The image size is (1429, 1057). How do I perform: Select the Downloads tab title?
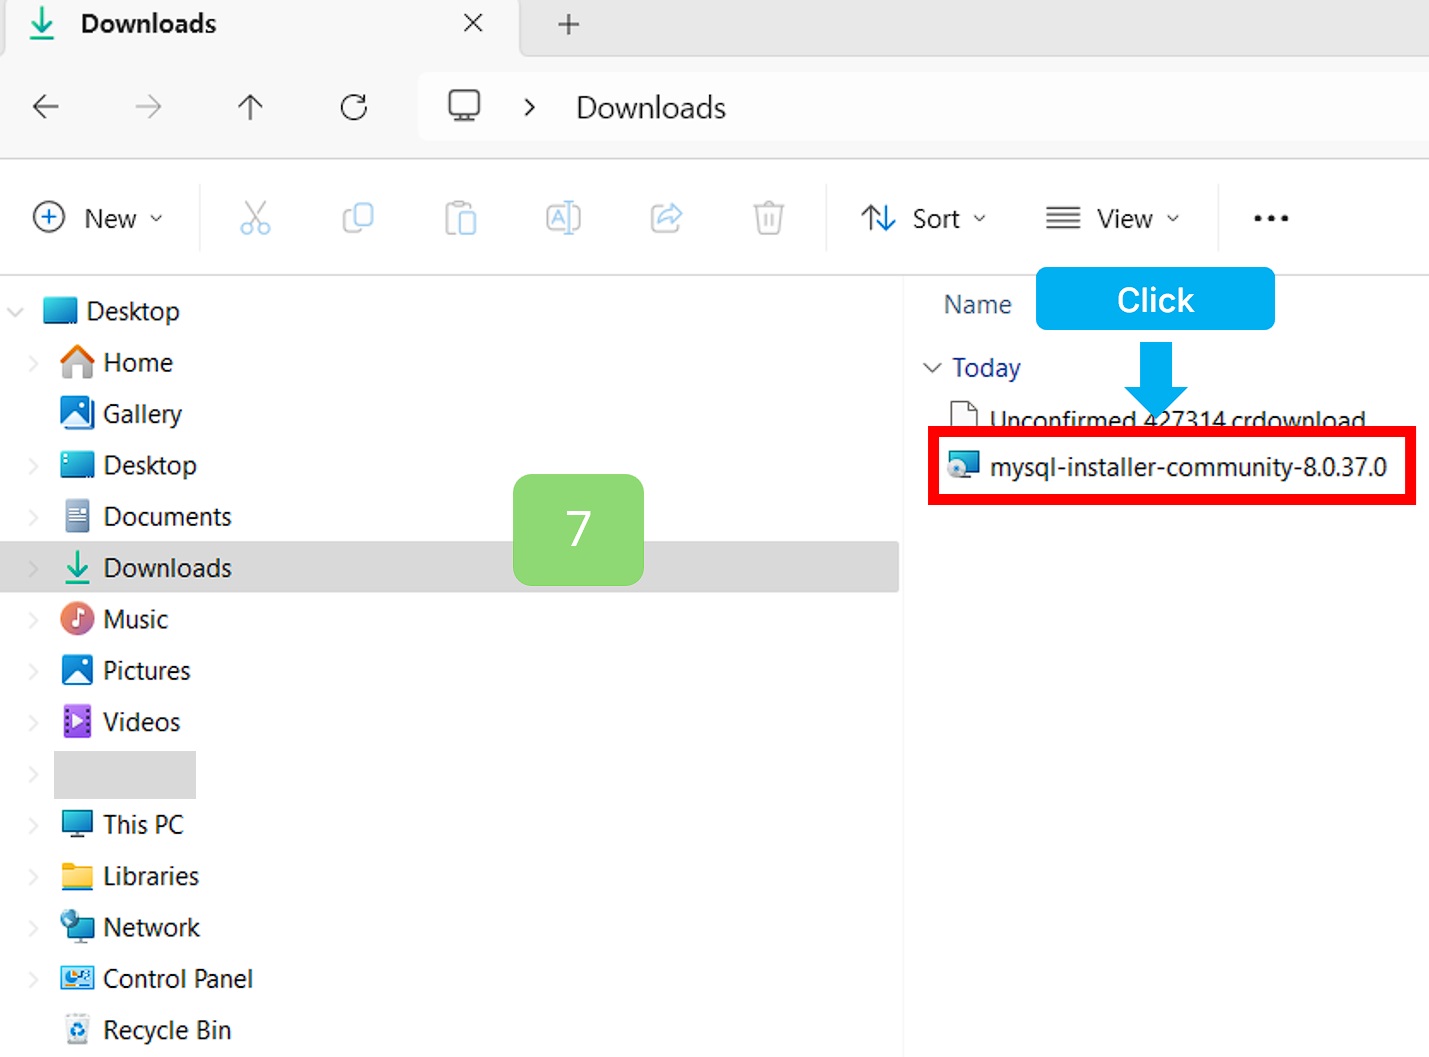[148, 23]
